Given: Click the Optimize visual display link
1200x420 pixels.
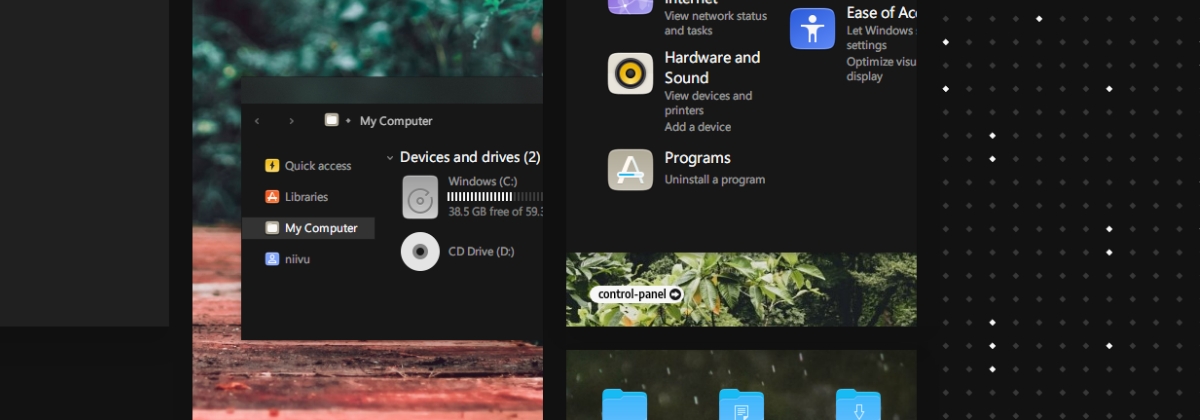Looking at the screenshot, I should [x=881, y=68].
